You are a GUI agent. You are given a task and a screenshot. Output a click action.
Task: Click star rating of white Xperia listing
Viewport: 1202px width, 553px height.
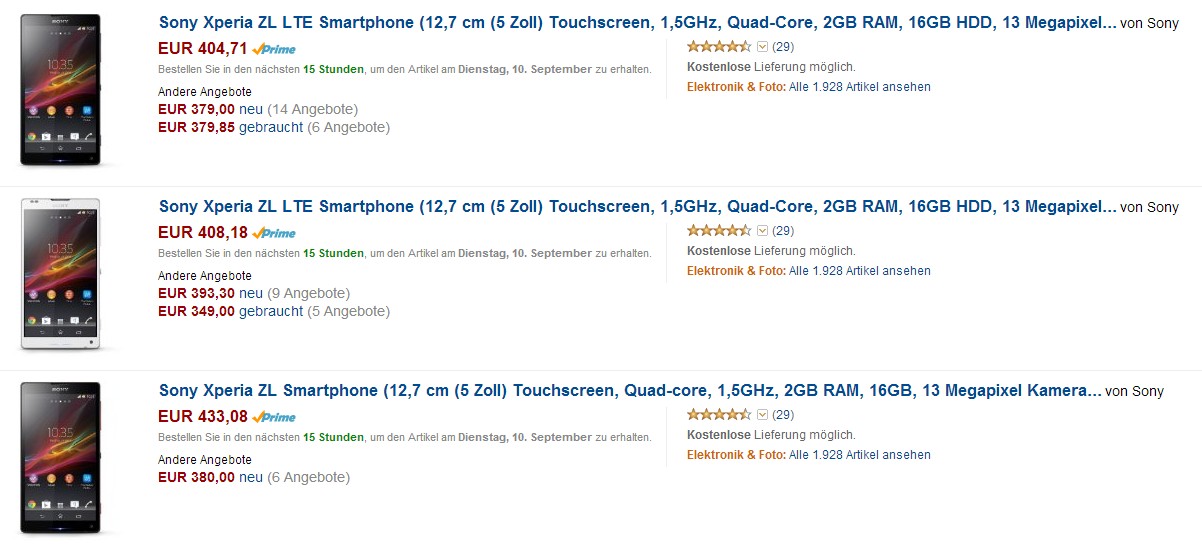(x=719, y=230)
